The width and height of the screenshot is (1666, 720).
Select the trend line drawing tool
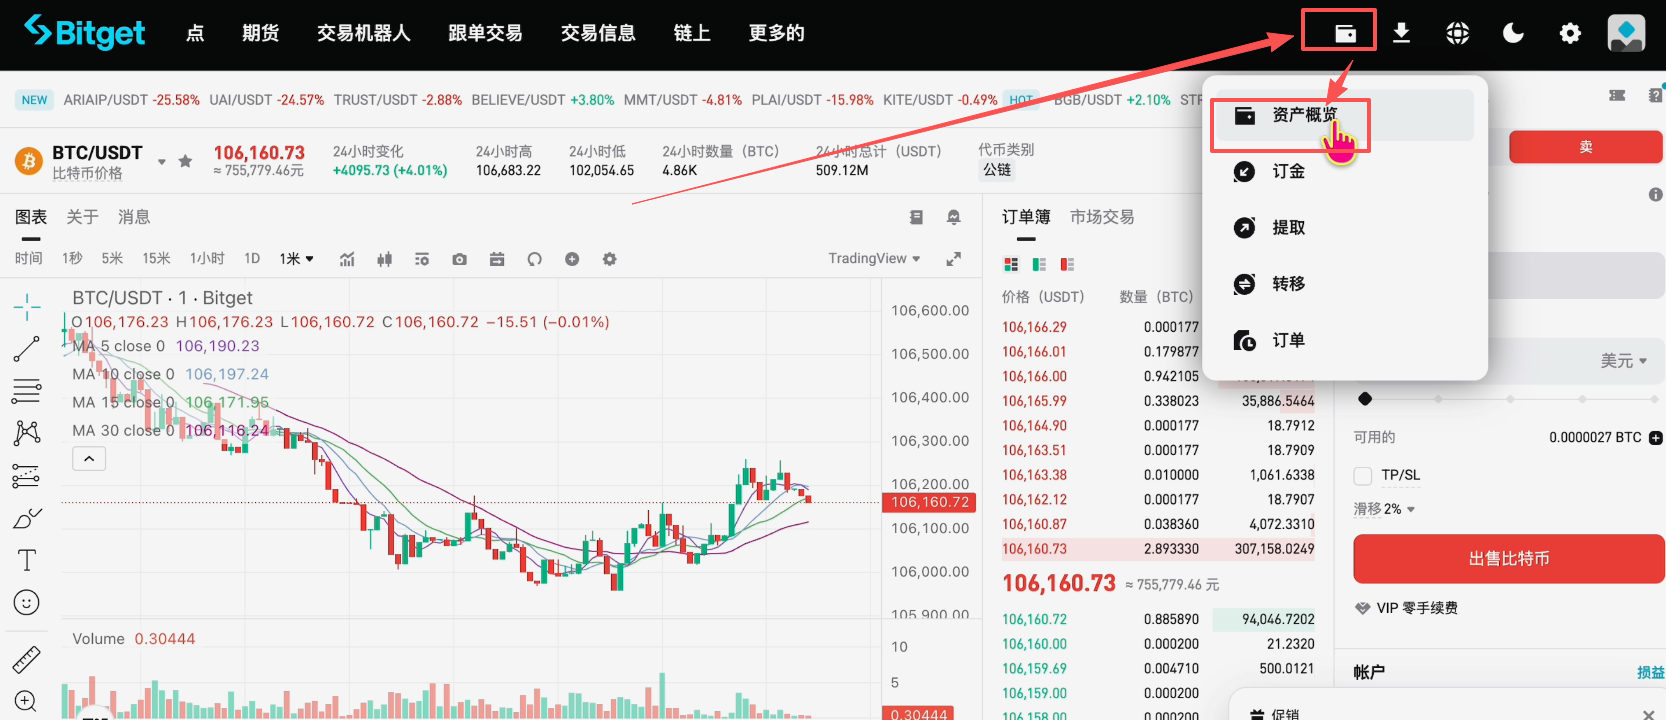pos(26,349)
